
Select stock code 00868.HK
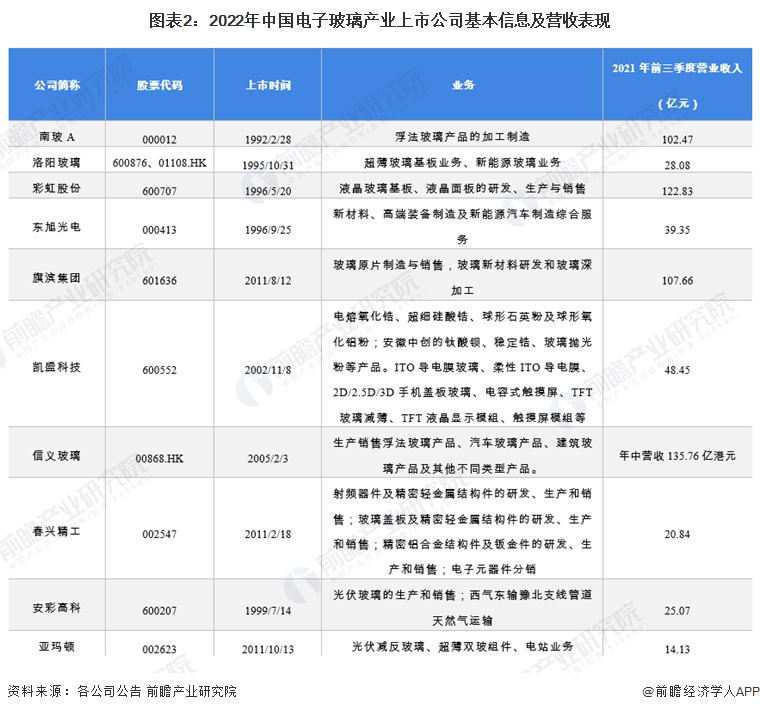pos(159,459)
